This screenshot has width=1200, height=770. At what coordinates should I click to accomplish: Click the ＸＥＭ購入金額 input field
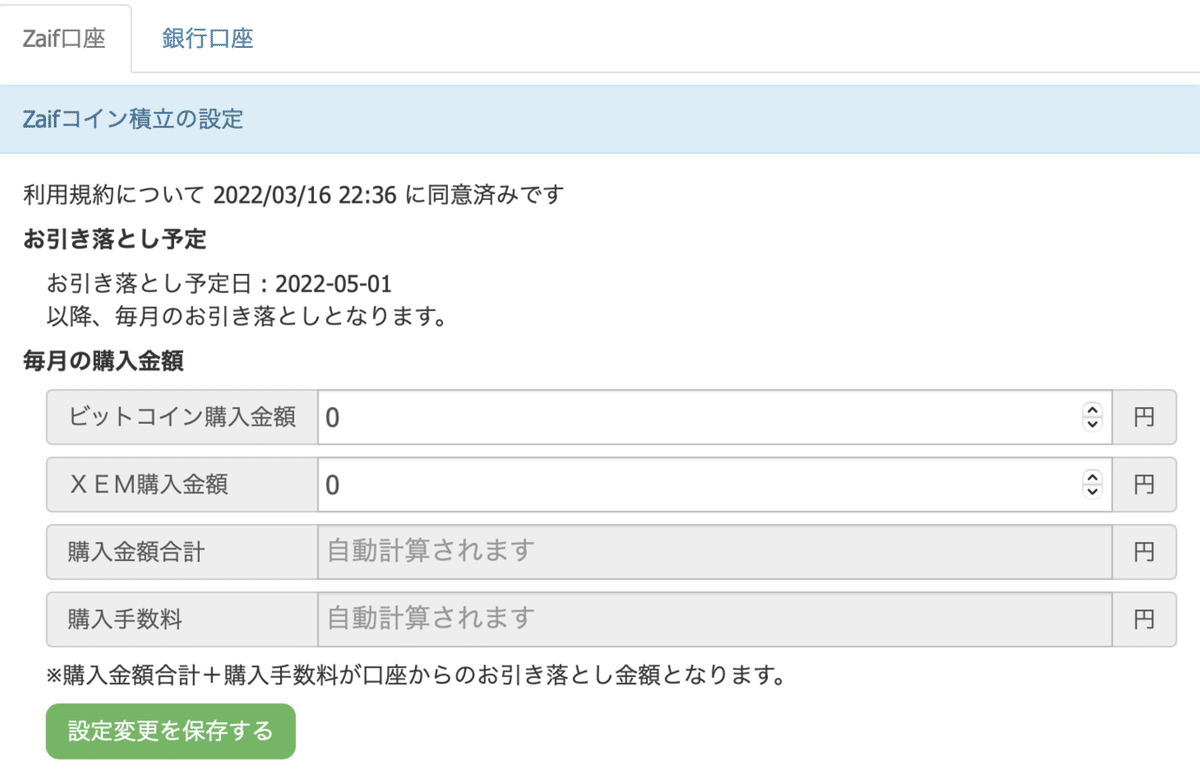click(700, 484)
